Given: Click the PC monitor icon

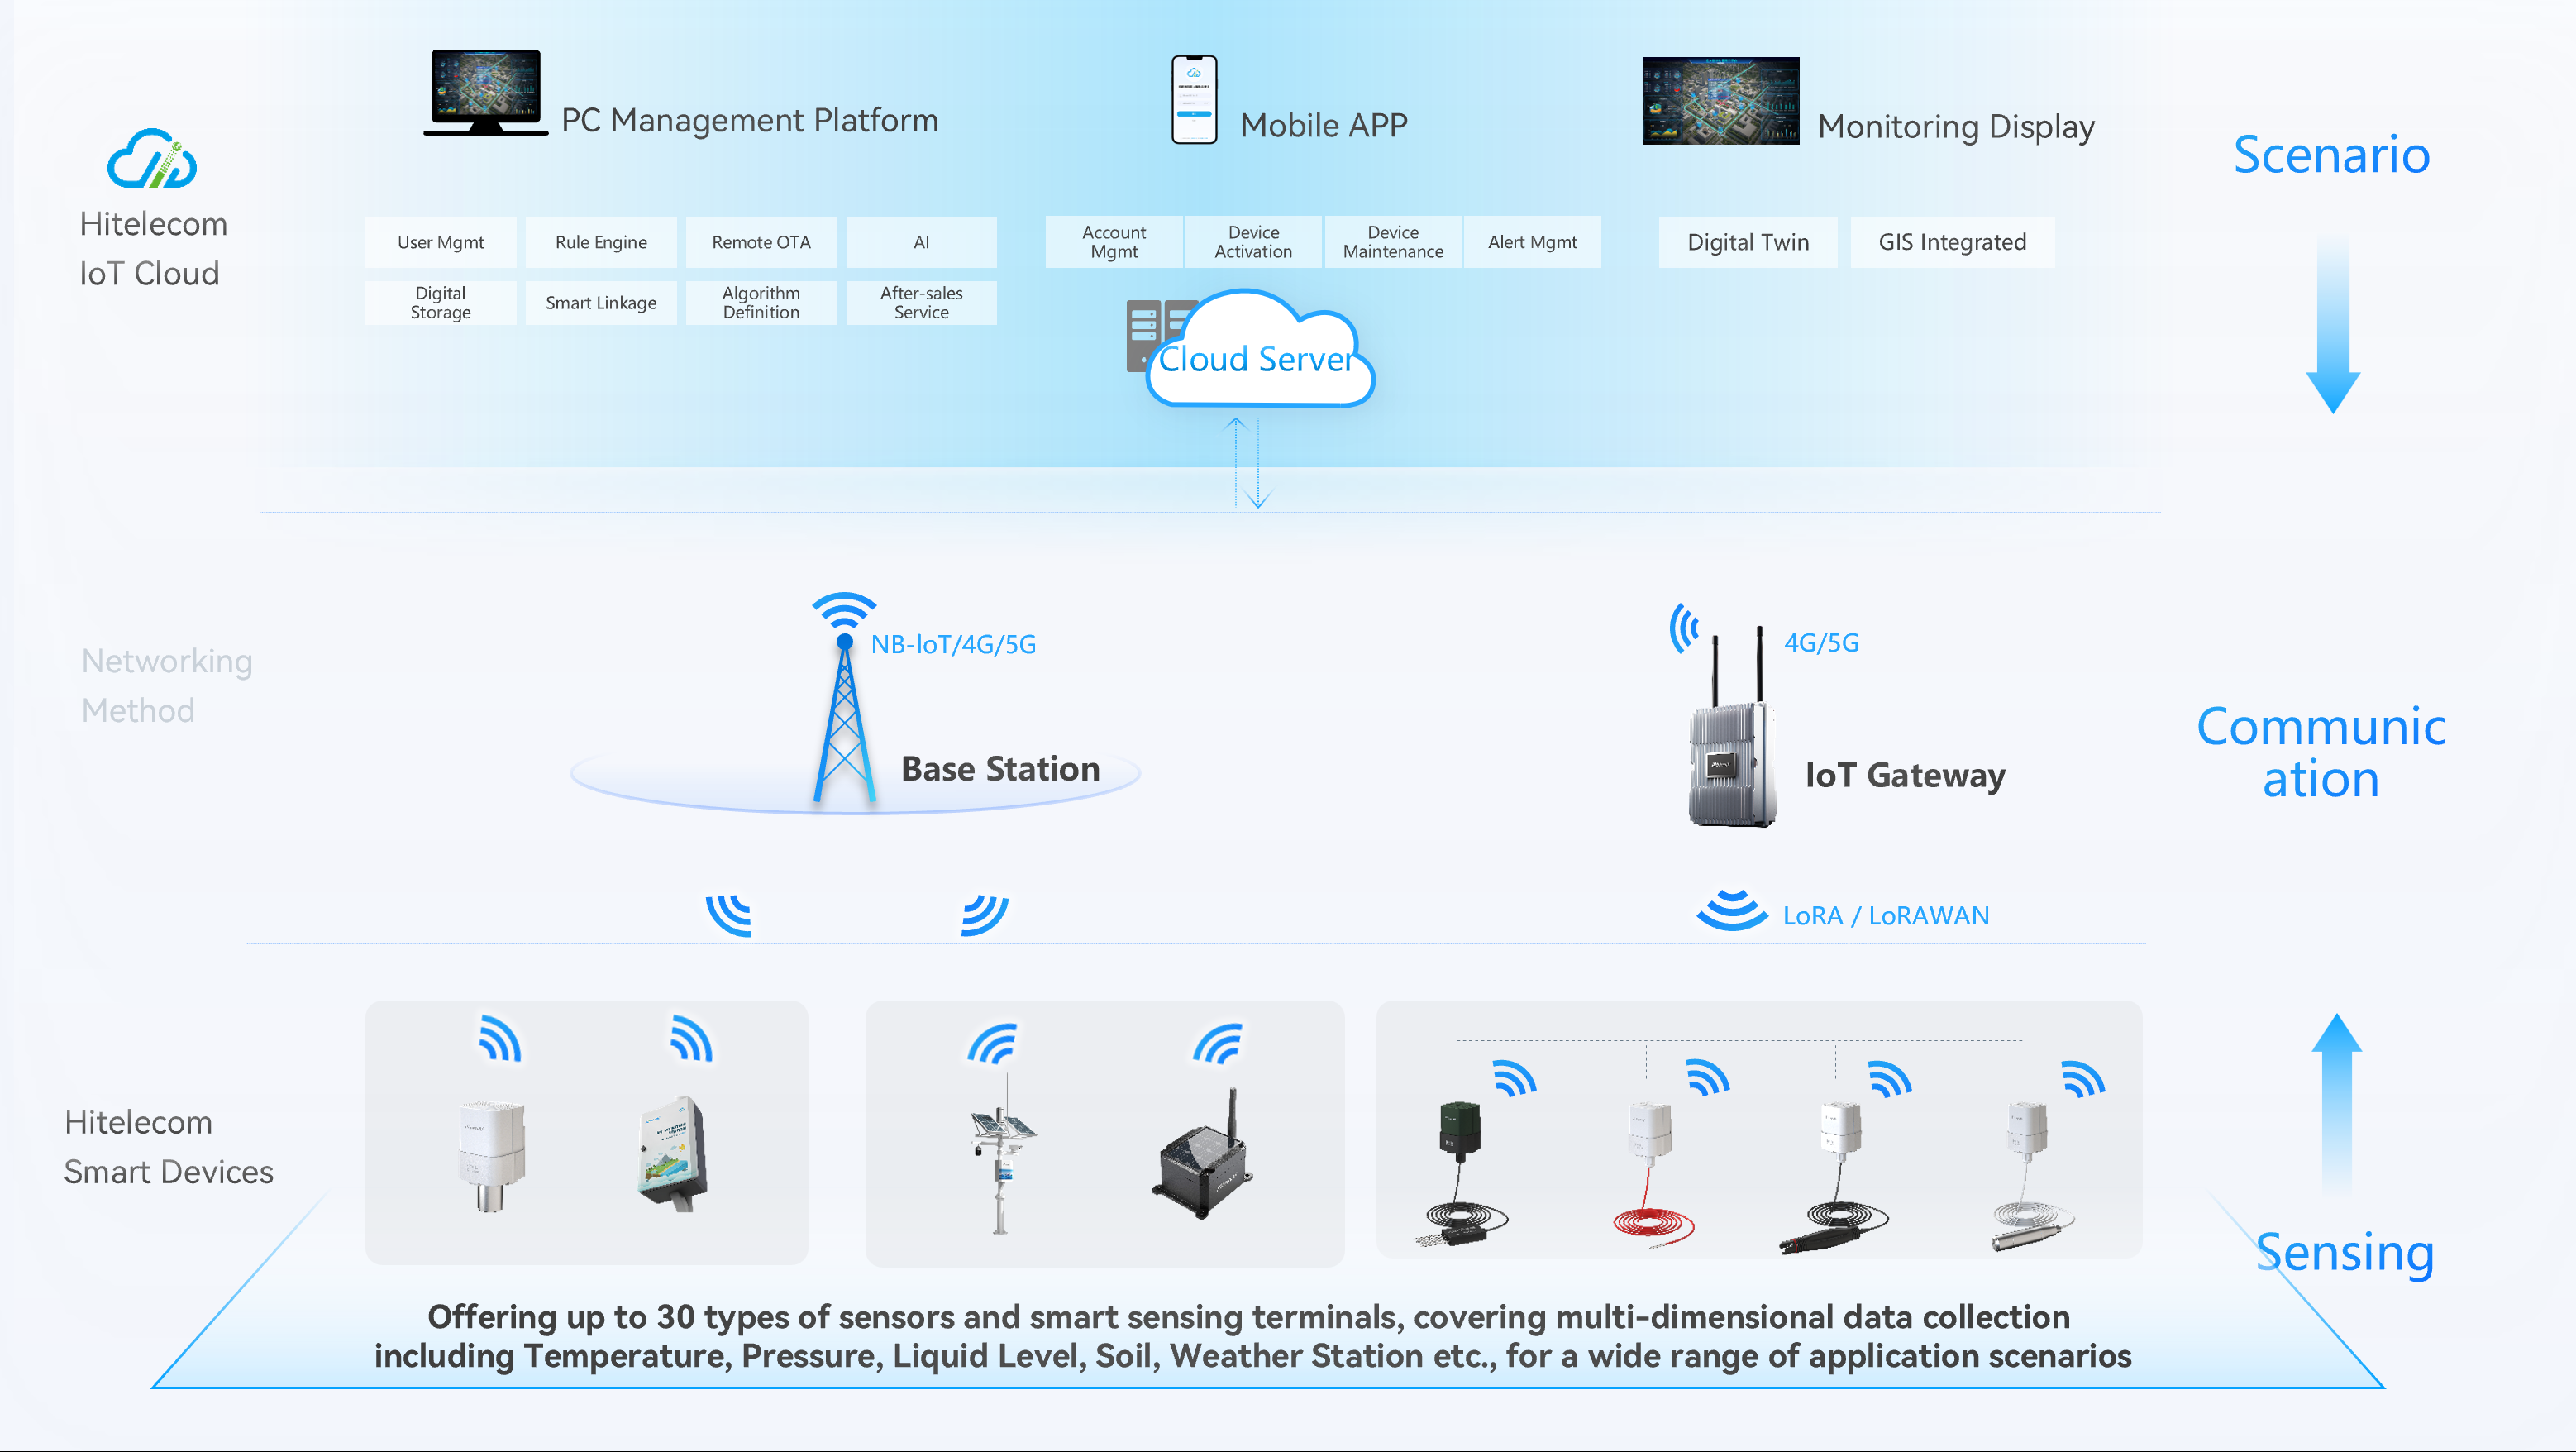Looking at the screenshot, I should pos(486,91).
